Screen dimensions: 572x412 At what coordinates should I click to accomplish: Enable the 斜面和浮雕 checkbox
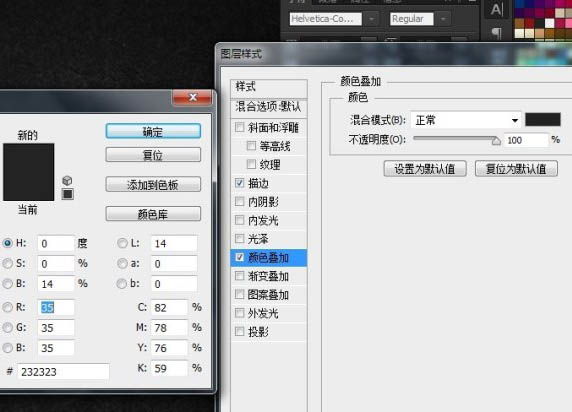(240, 127)
